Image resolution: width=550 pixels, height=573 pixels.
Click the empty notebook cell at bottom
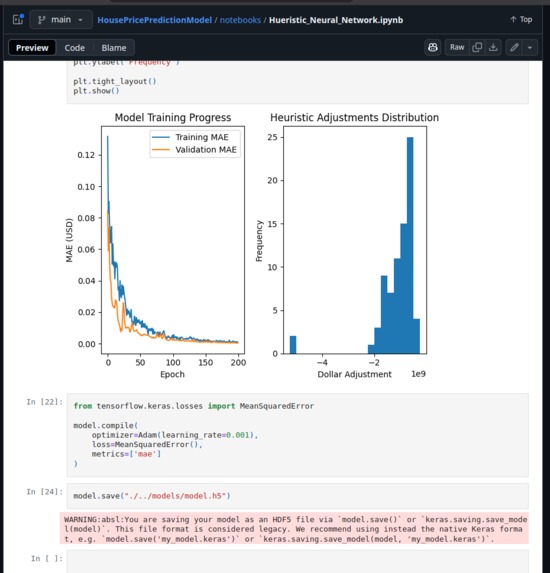click(297, 561)
